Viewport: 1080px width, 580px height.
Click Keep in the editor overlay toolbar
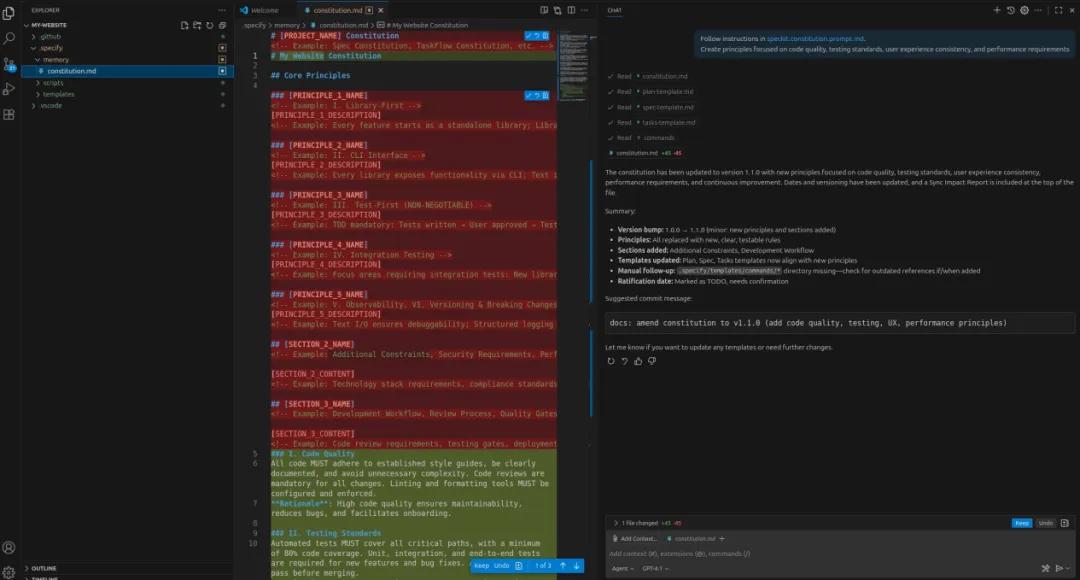tap(481, 566)
